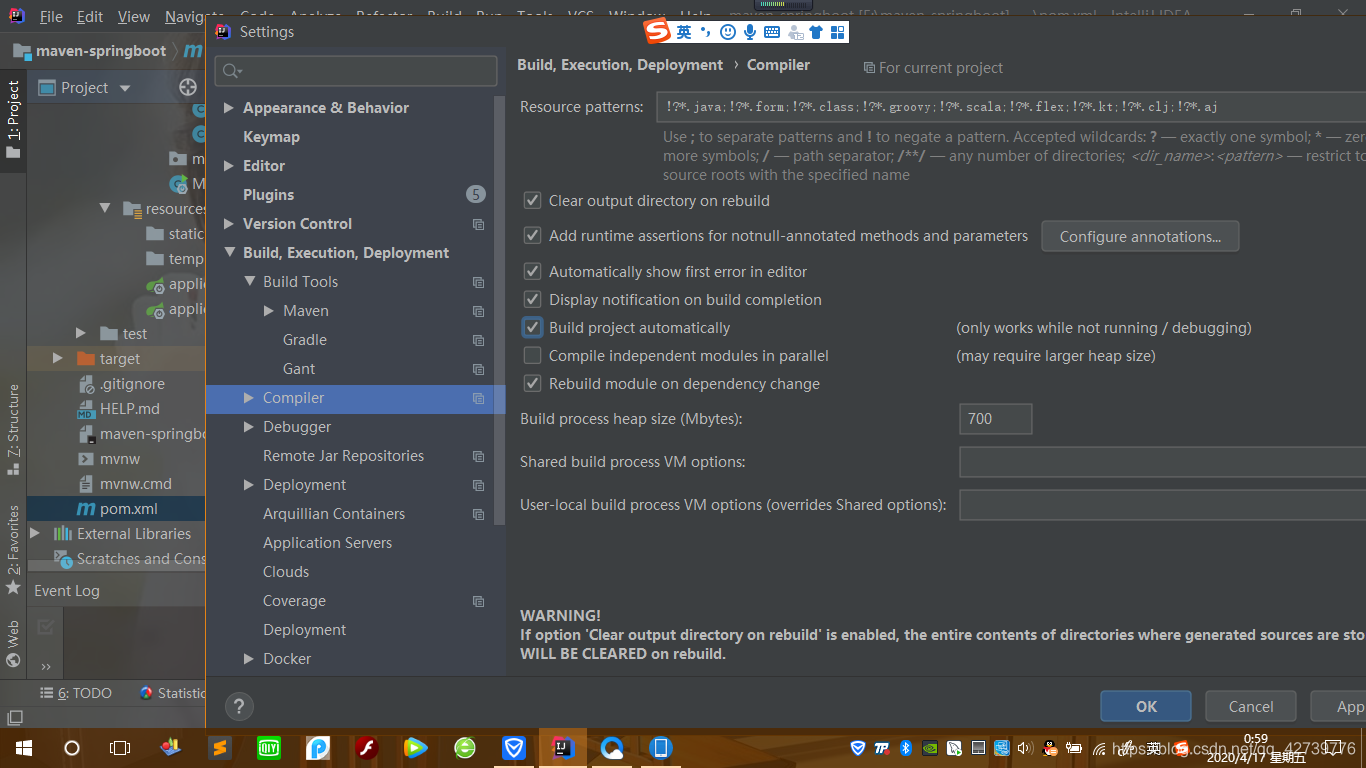Click project-level icon beside Gant

click(479, 369)
